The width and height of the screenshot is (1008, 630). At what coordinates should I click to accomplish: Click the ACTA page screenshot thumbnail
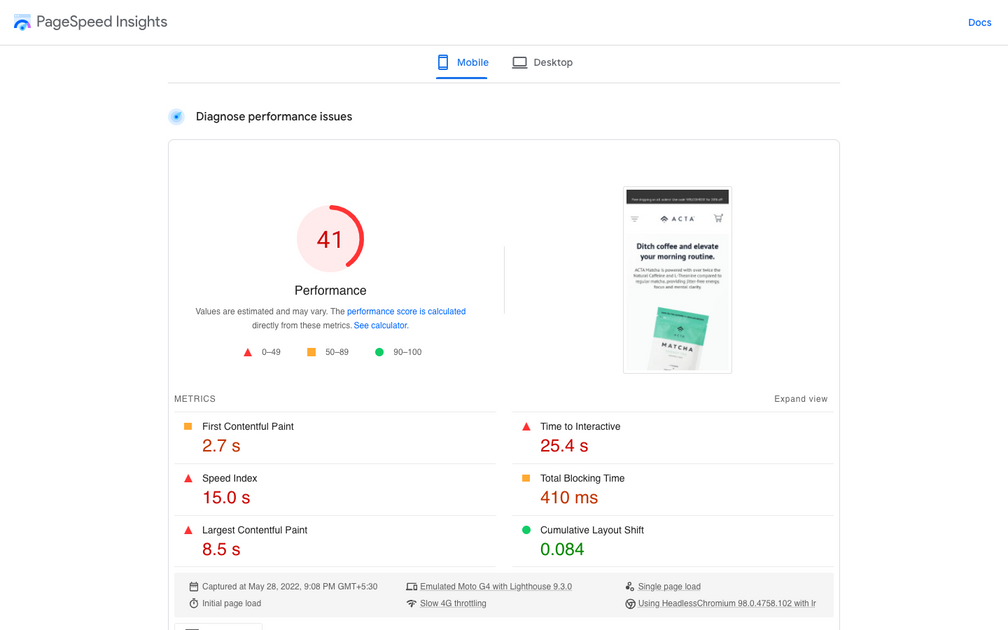pos(677,280)
